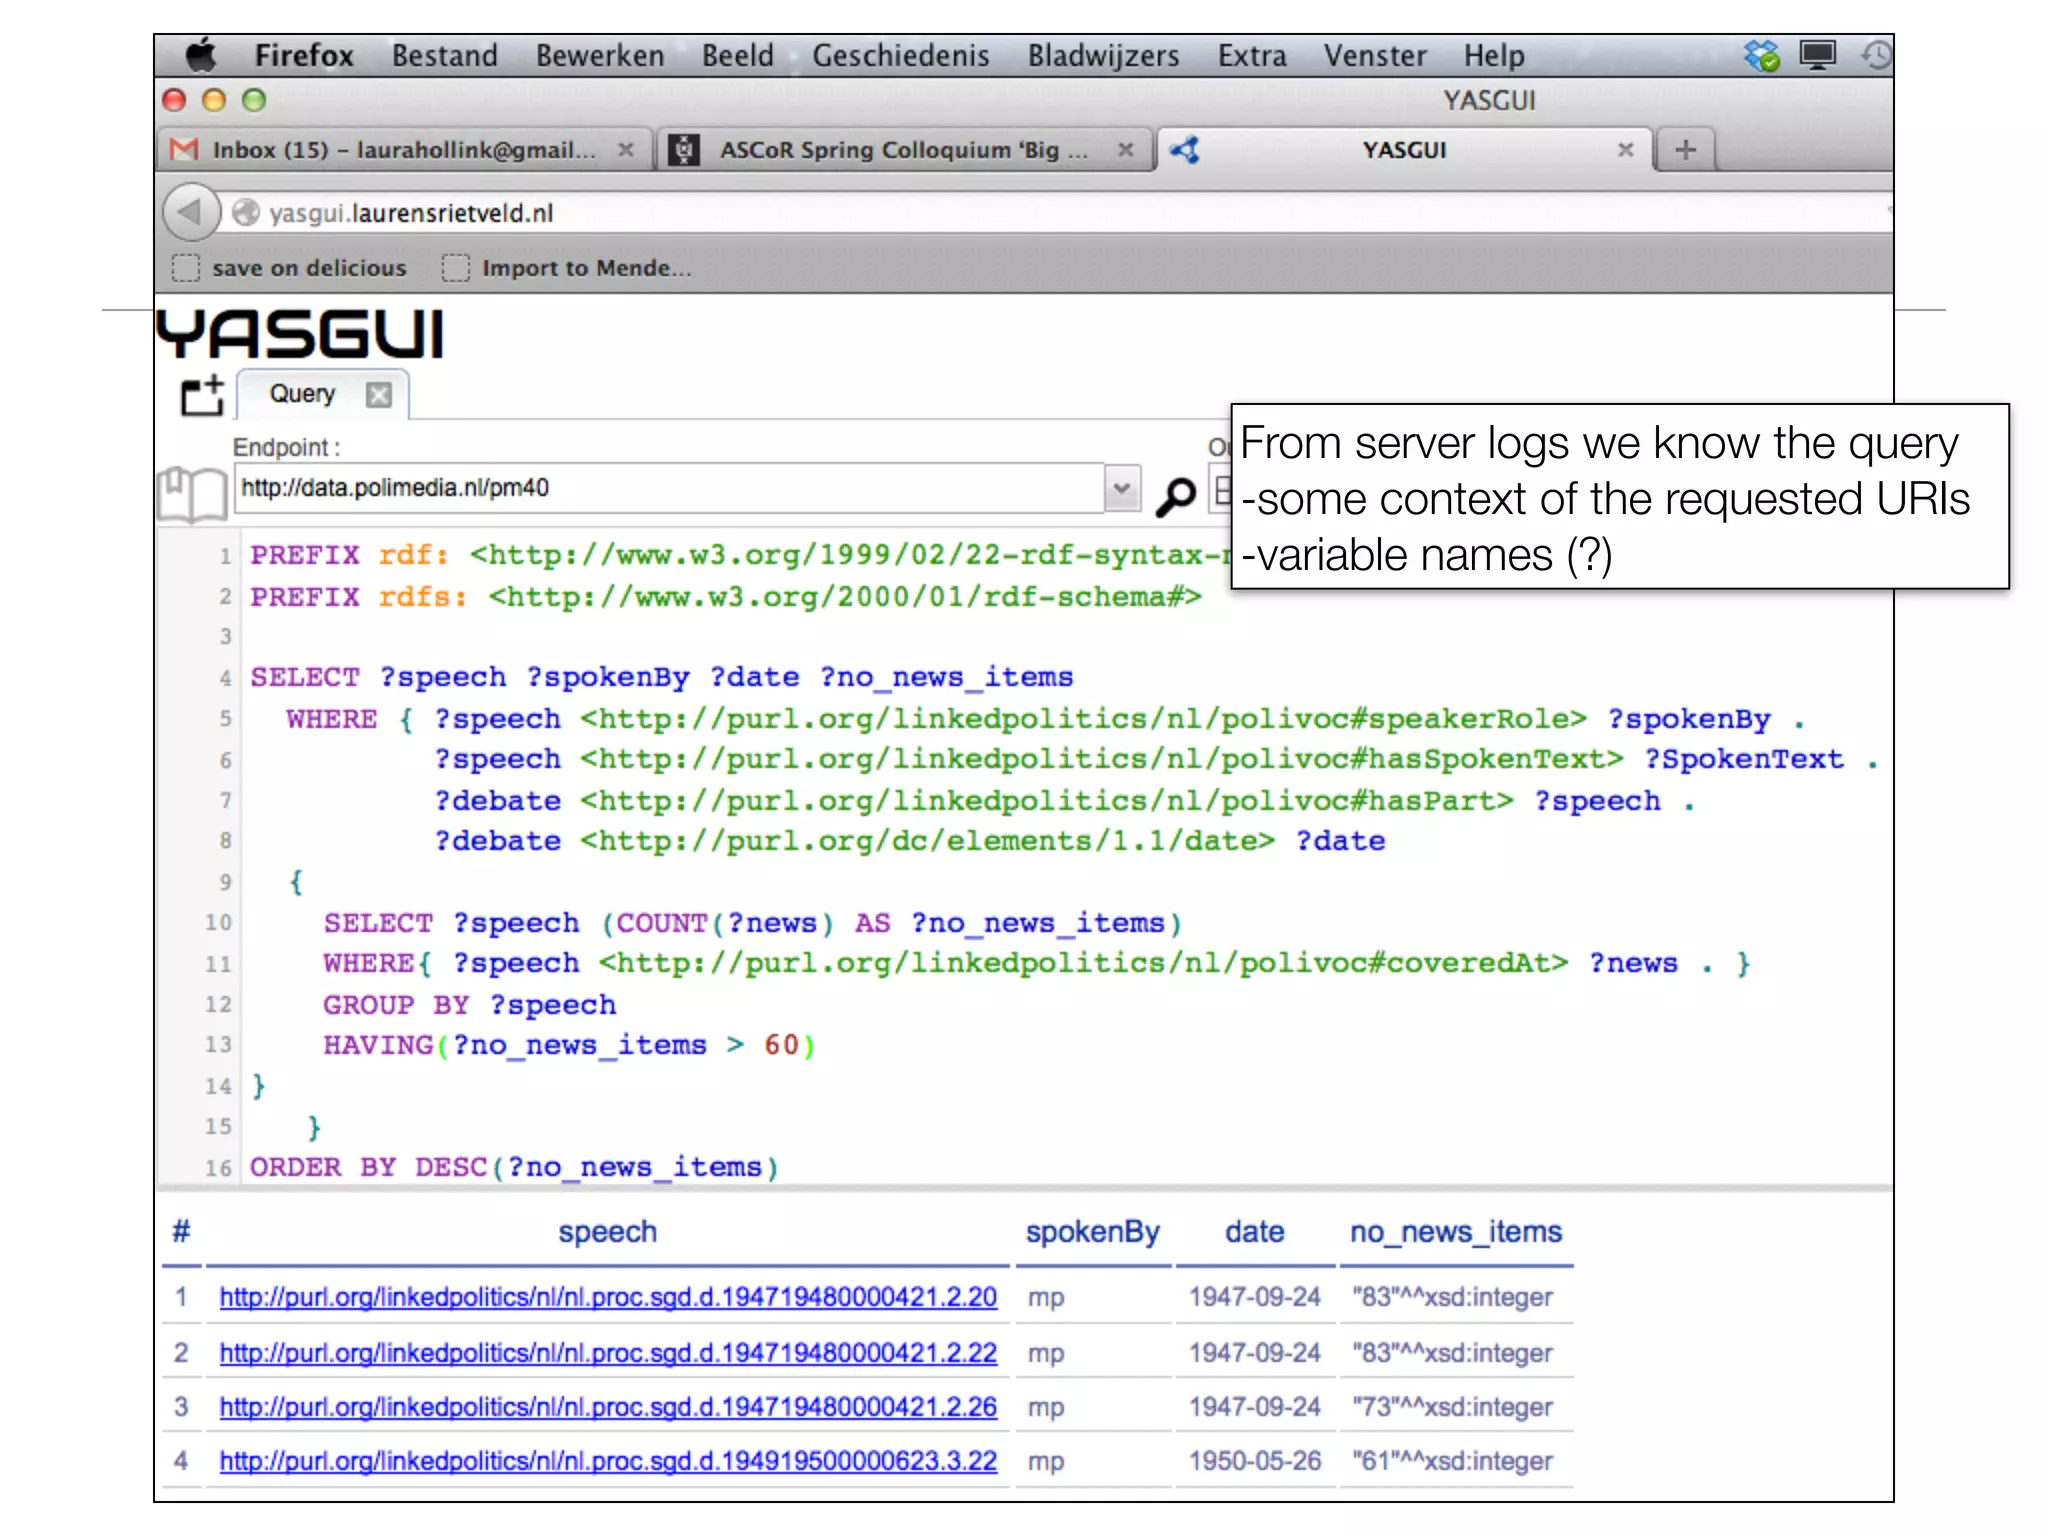This screenshot has width=2048, height=1536.
Task: Click the ORDER BY DESC line 16
Action: pyautogui.click(x=514, y=1168)
